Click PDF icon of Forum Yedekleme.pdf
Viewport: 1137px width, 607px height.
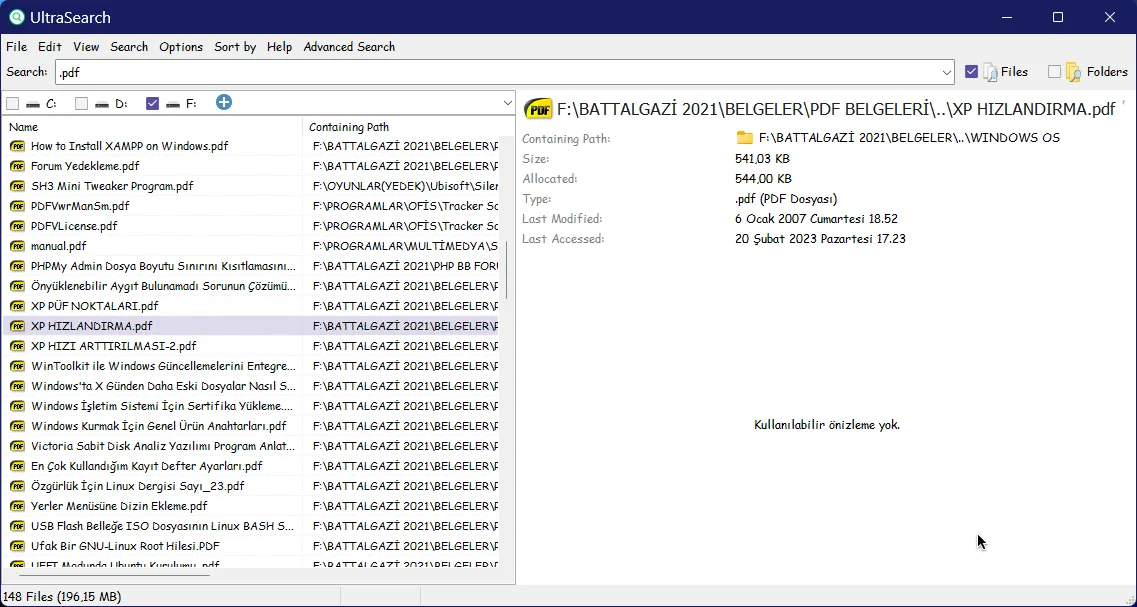coord(17,166)
